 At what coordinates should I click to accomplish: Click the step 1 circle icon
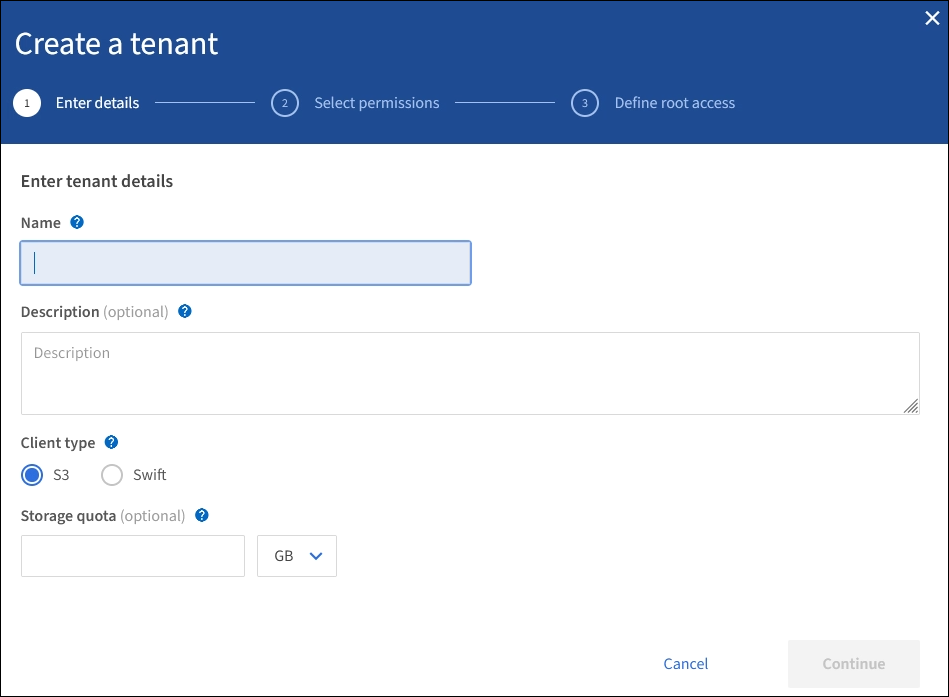click(x=27, y=103)
